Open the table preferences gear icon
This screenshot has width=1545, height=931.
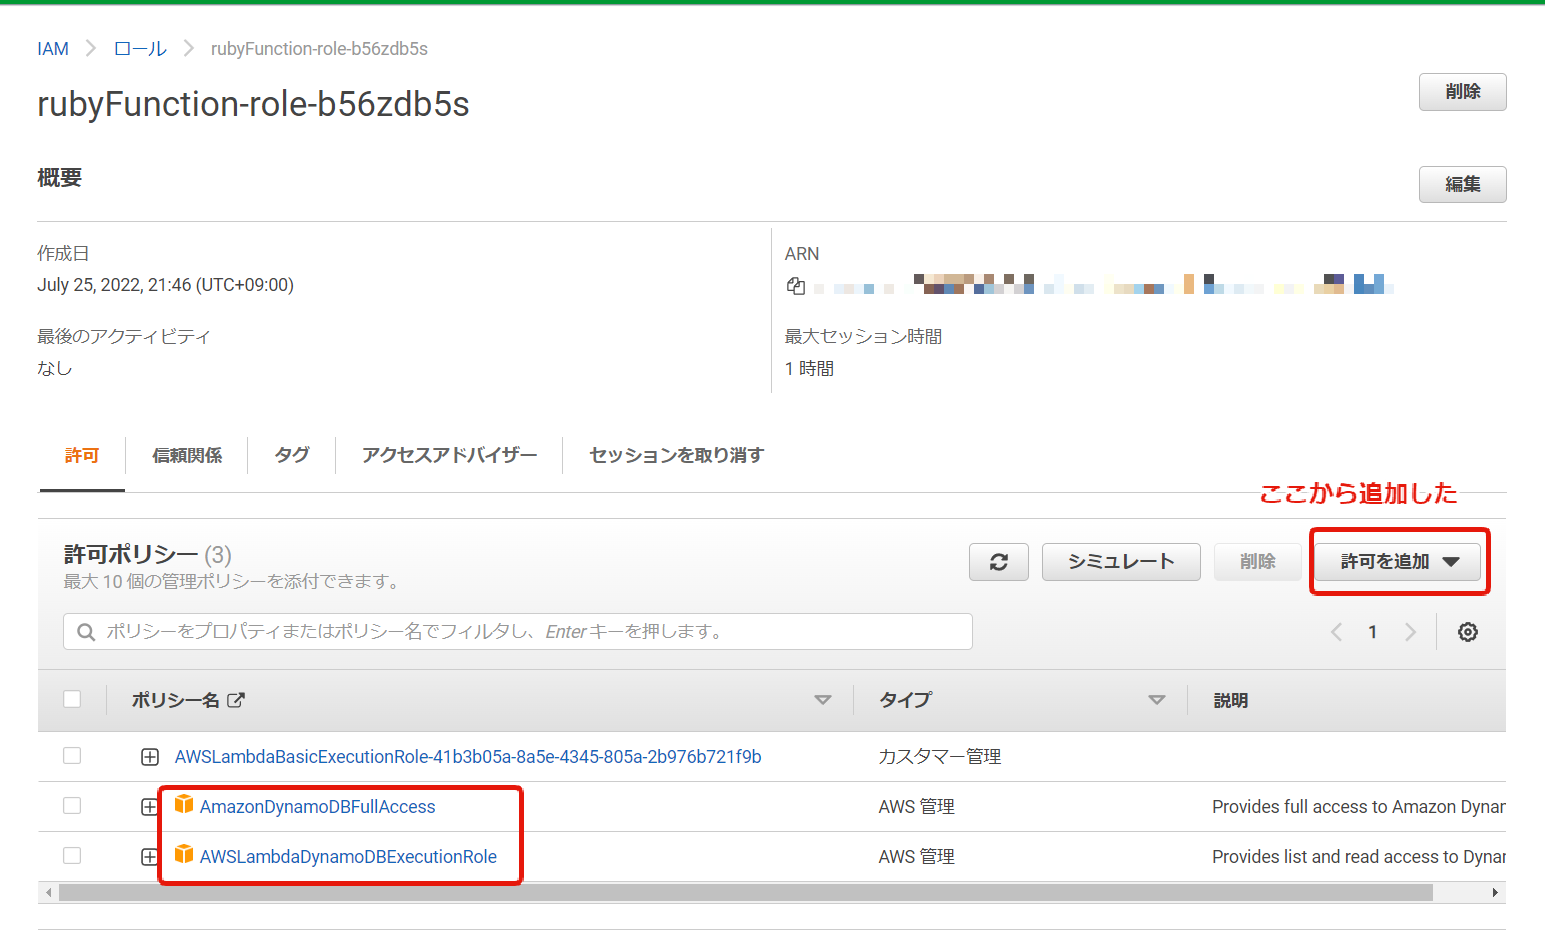point(1468,632)
